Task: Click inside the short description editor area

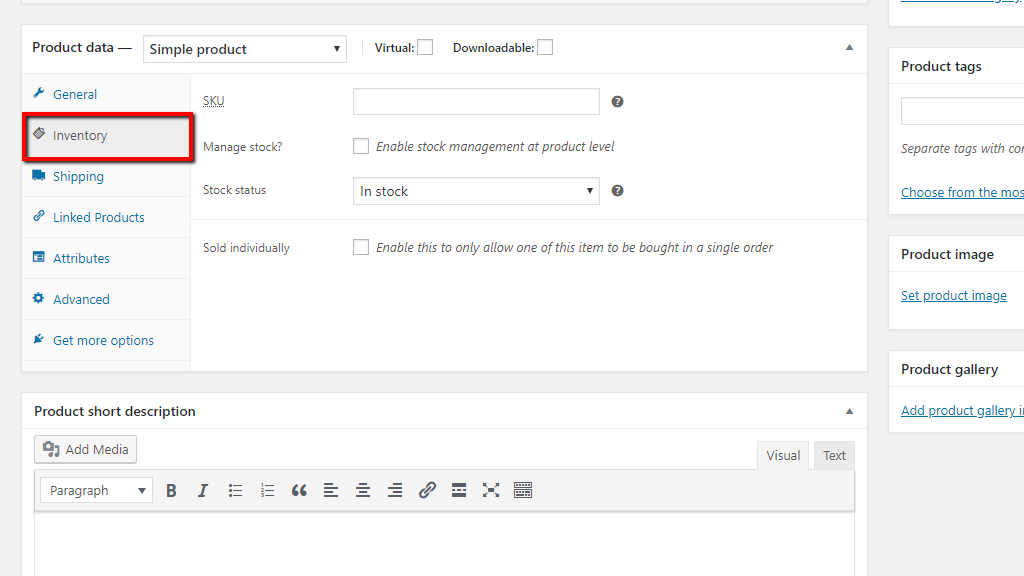Action: [x=444, y=543]
